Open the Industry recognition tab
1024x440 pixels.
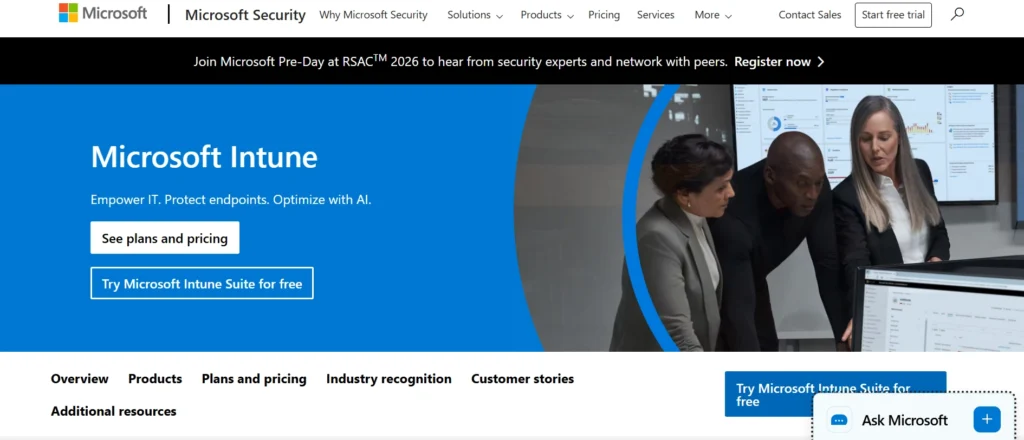[389, 379]
